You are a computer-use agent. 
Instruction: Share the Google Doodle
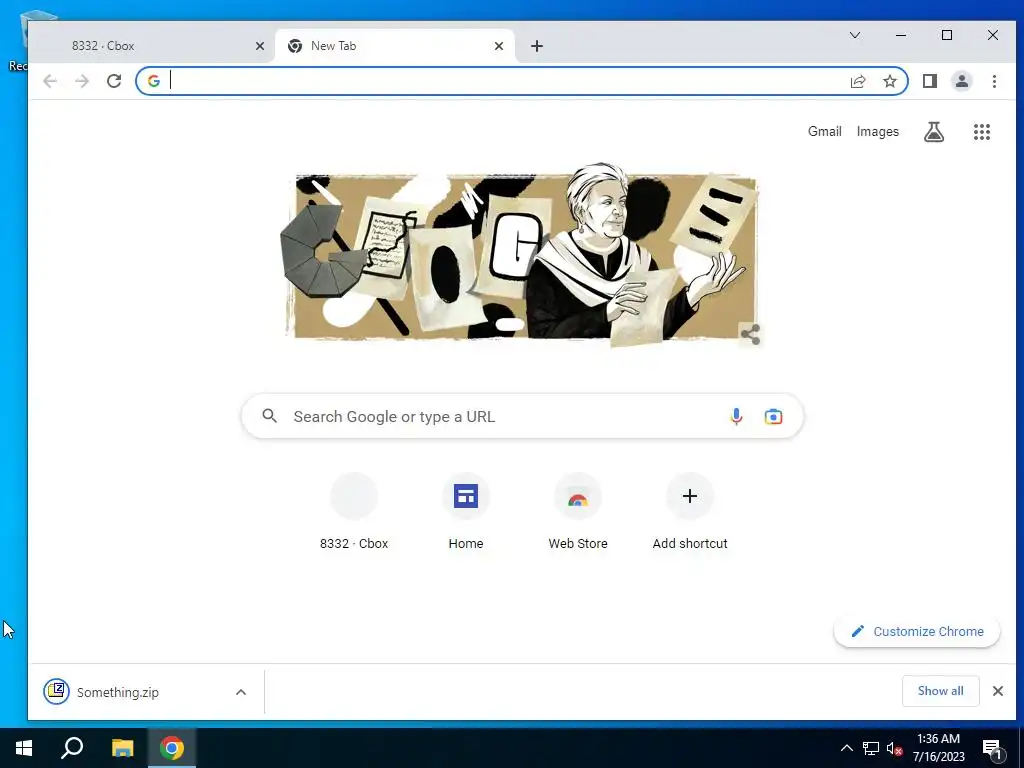click(750, 334)
